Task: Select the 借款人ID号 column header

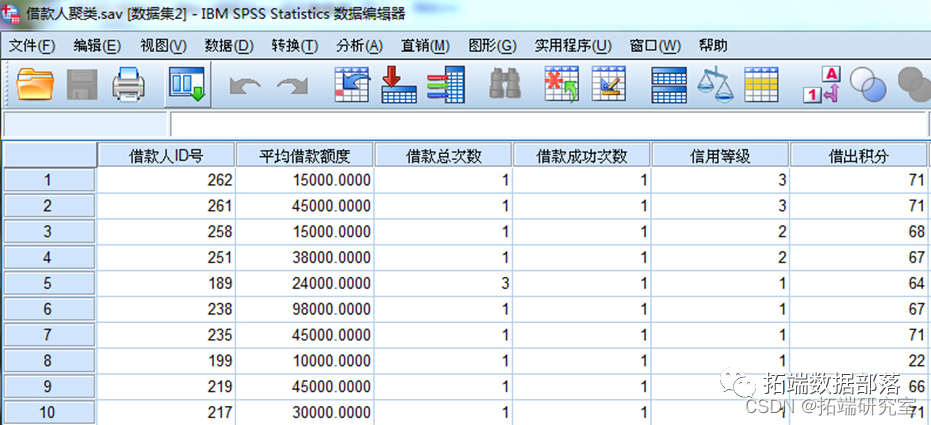Action: (x=166, y=155)
